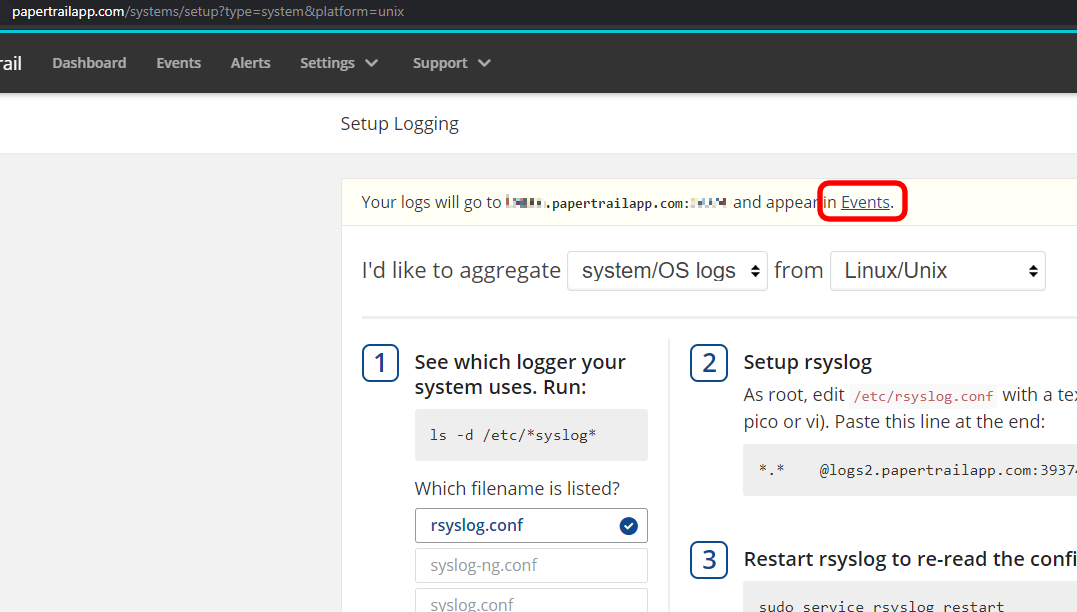Viewport: 1077px width, 612px height.
Task: Expand the Settings menu
Action: pos(339,63)
